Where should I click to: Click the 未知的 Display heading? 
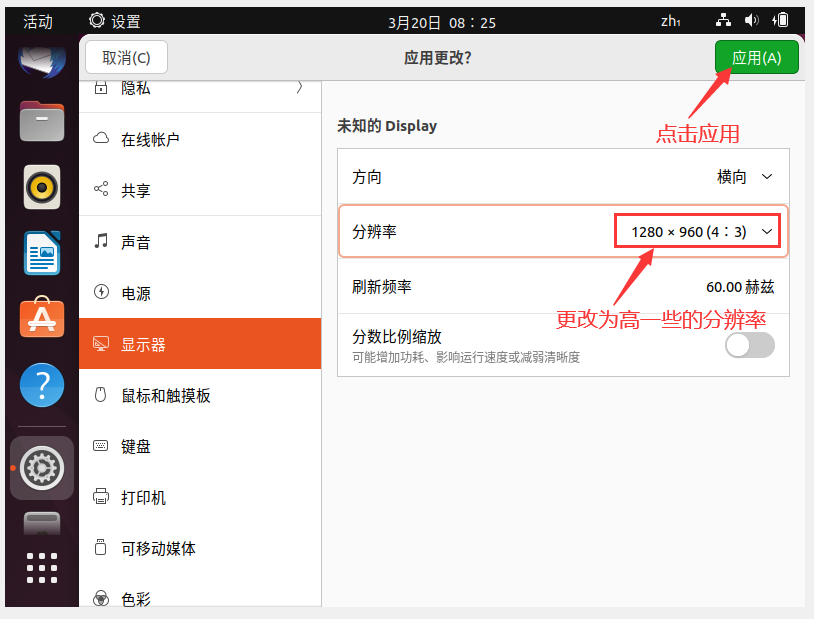pos(387,126)
